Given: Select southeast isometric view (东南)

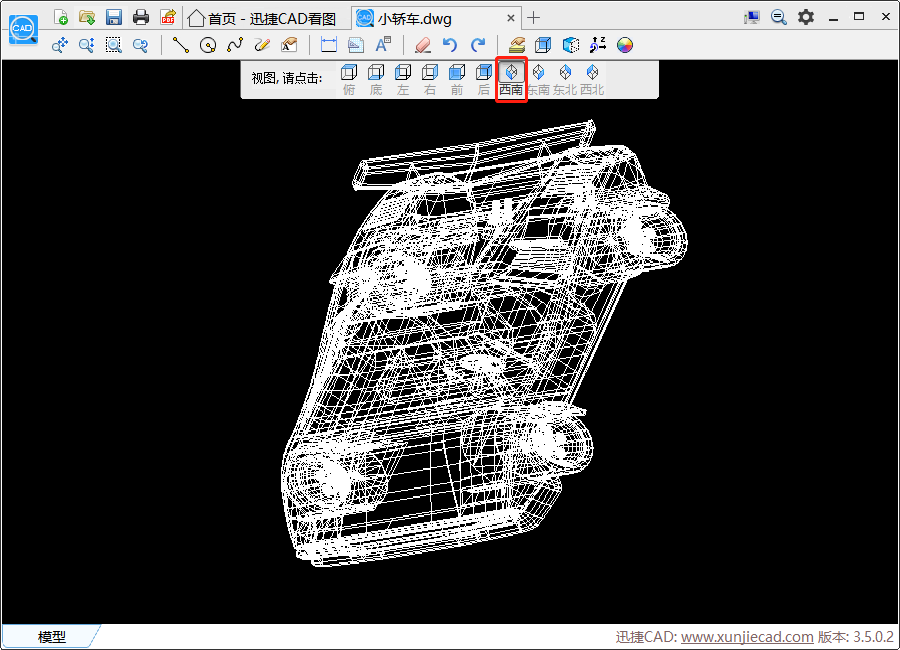Looking at the screenshot, I should [538, 79].
